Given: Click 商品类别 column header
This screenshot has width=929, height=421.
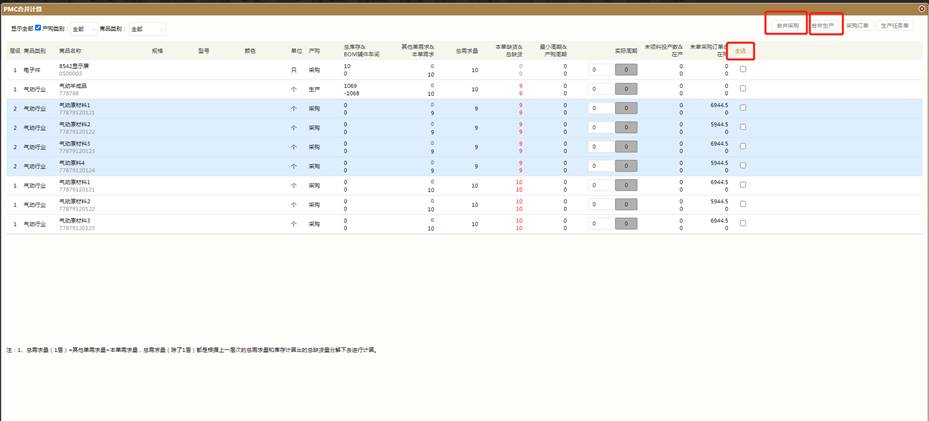Looking at the screenshot, I should tap(34, 52).
